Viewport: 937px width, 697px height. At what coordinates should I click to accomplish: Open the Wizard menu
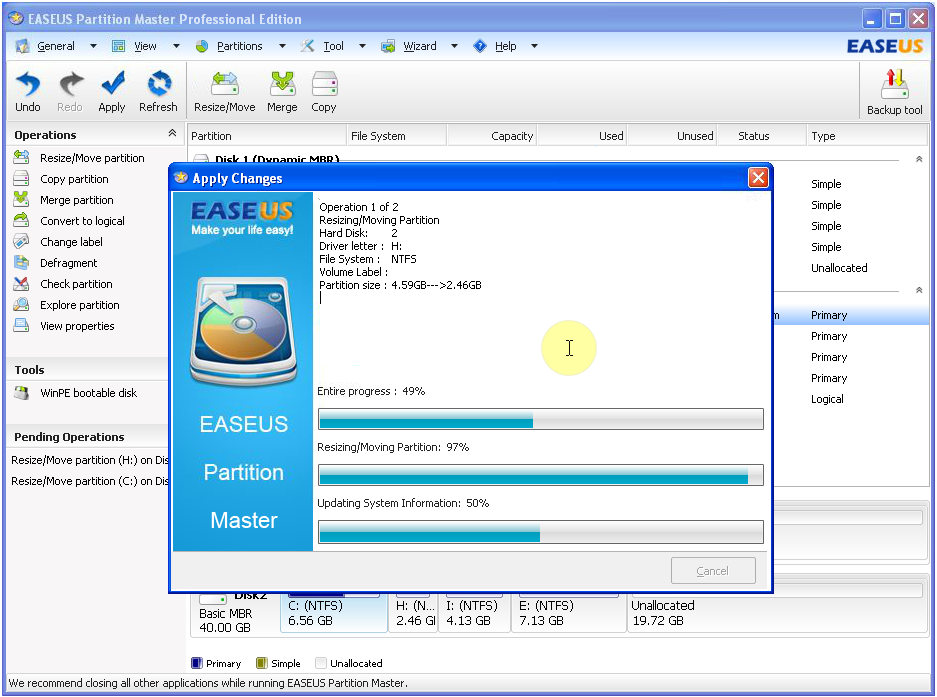419,46
